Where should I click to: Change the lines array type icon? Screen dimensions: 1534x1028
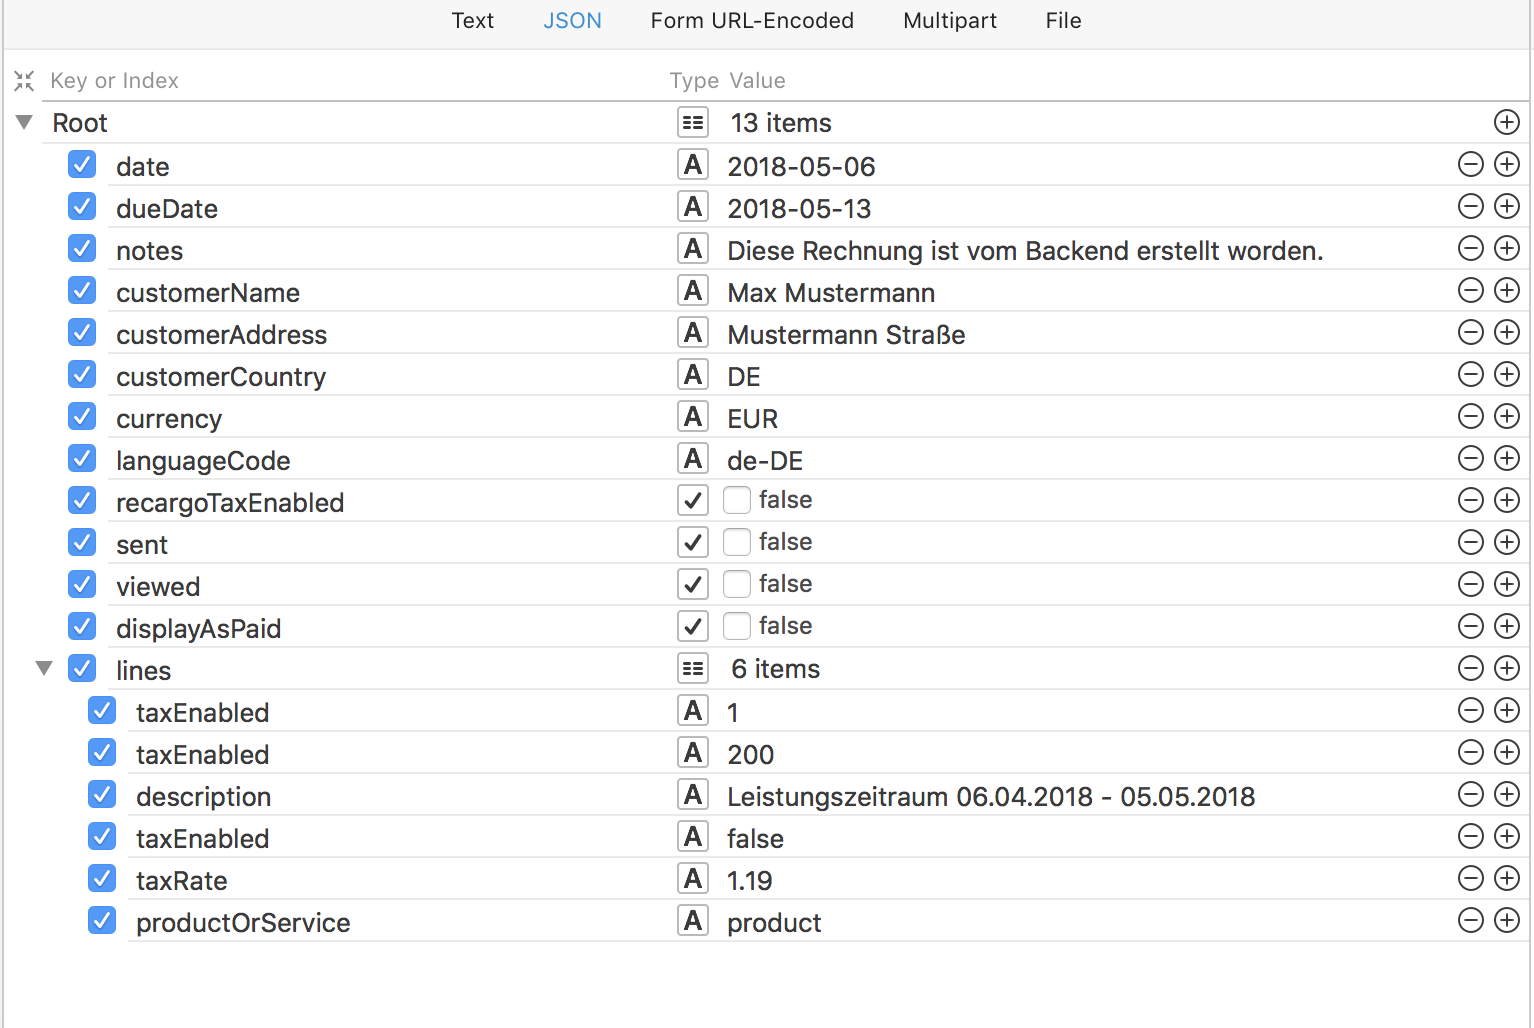[693, 668]
